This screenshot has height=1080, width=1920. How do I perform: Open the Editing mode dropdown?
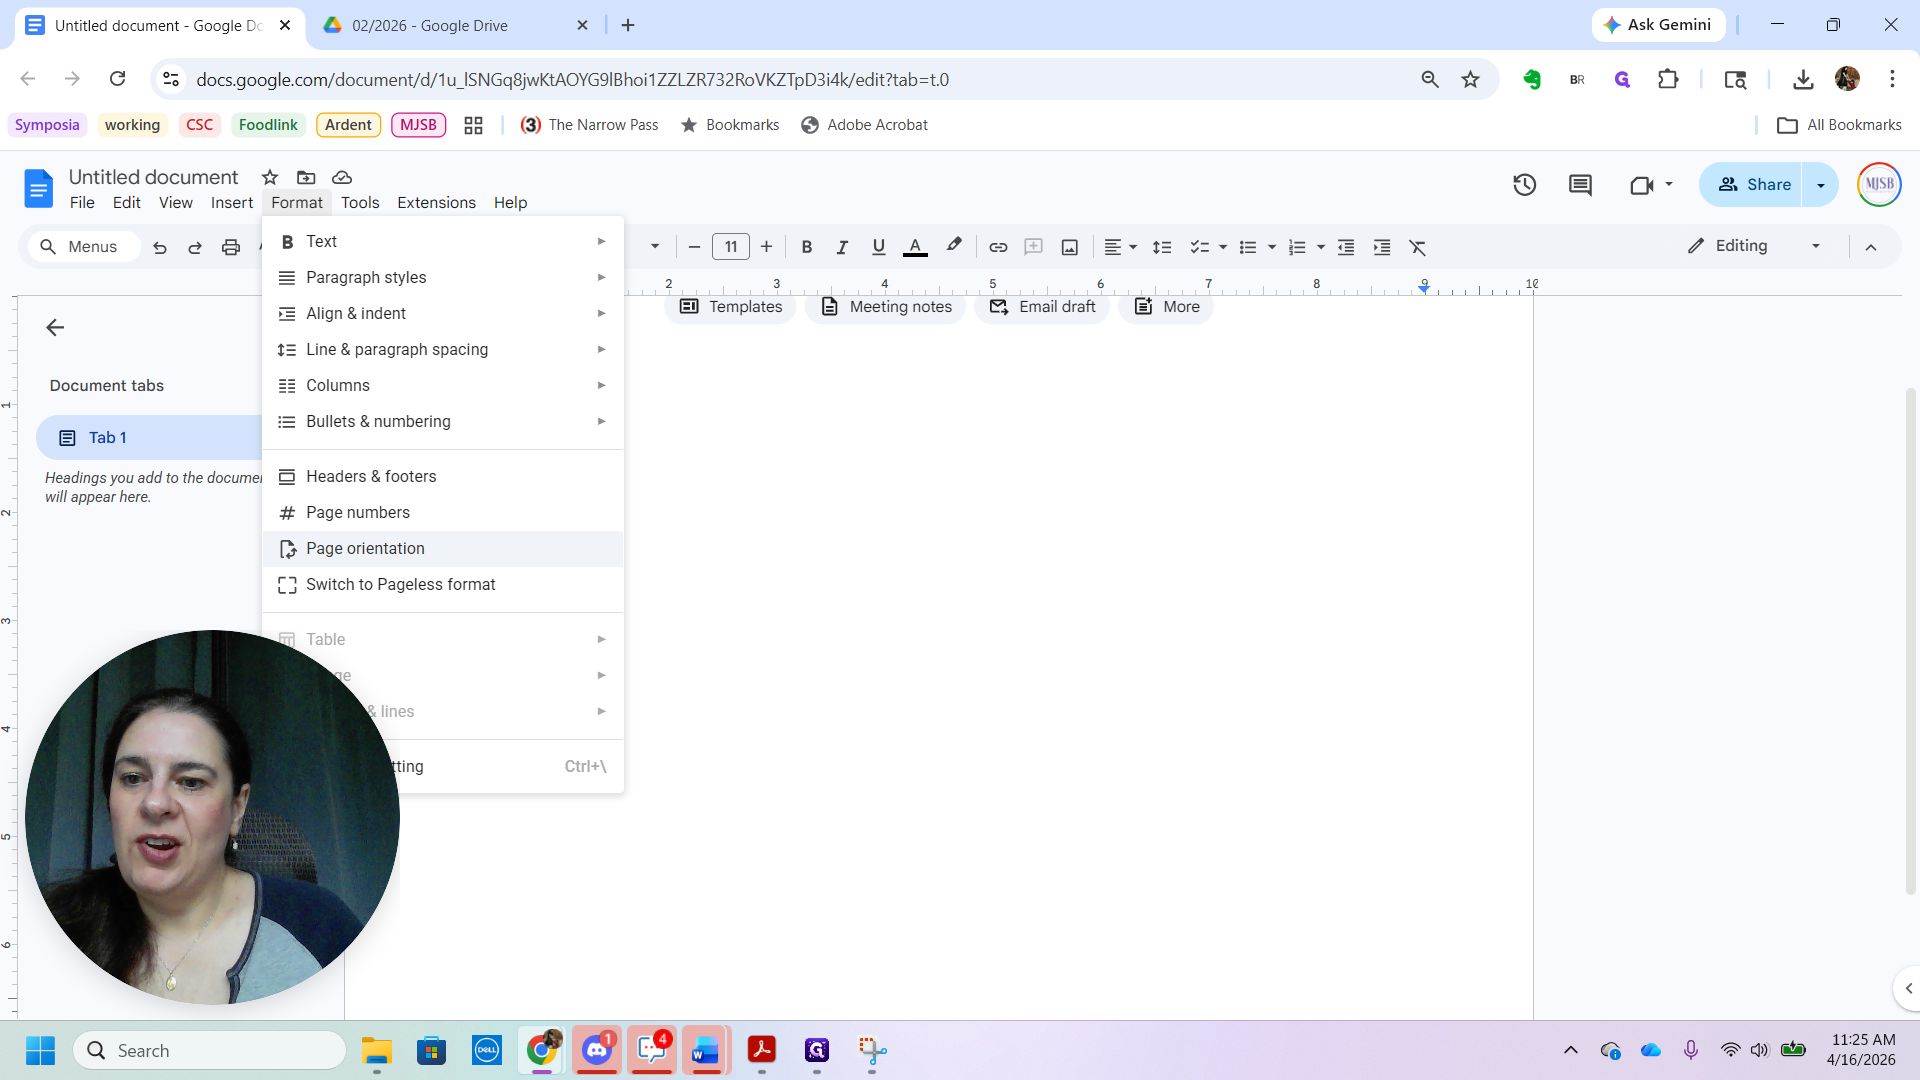pos(1754,246)
